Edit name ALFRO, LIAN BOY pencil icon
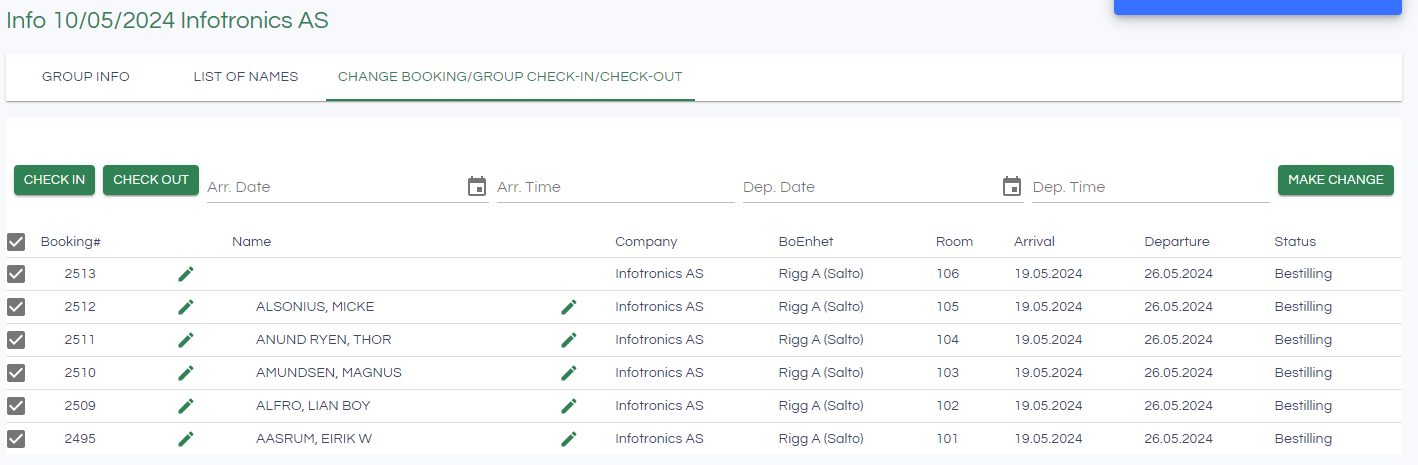 point(569,406)
